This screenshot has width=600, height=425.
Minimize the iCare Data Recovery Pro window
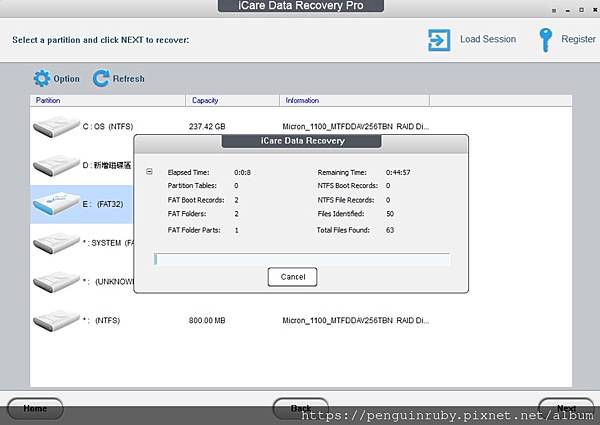click(568, 10)
